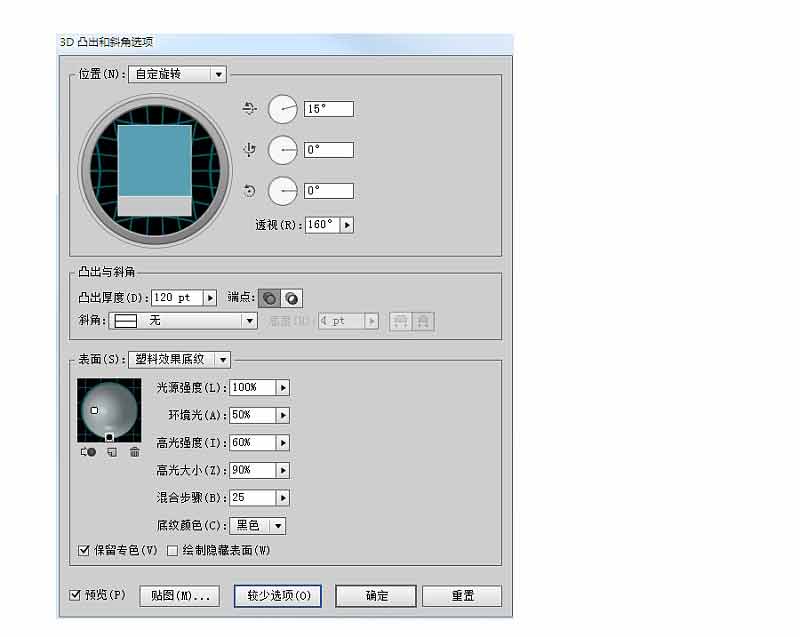Enable draw hidden faces checkbox
Image resolution: width=800 pixels, height=637 pixels.
[172, 551]
